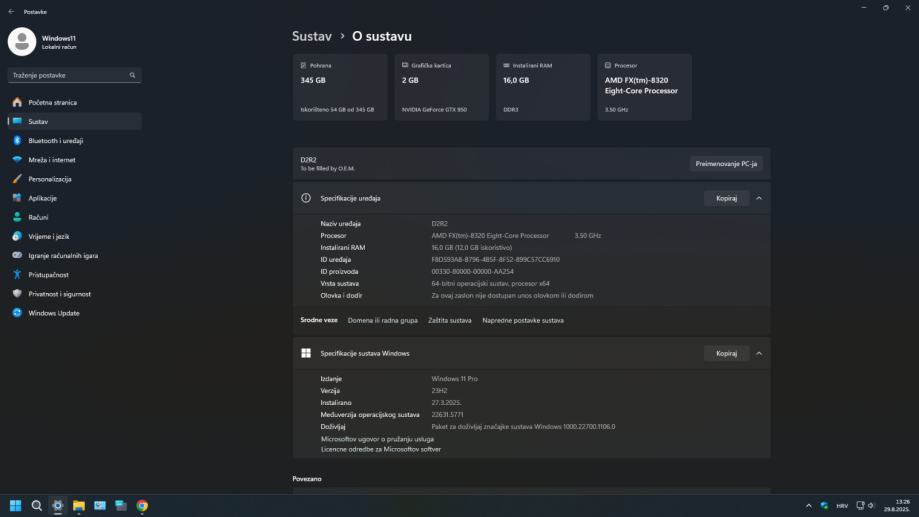Collapse Specifikacije uređaja section chevron
Viewport: 919px width, 517px height.
[759, 198]
